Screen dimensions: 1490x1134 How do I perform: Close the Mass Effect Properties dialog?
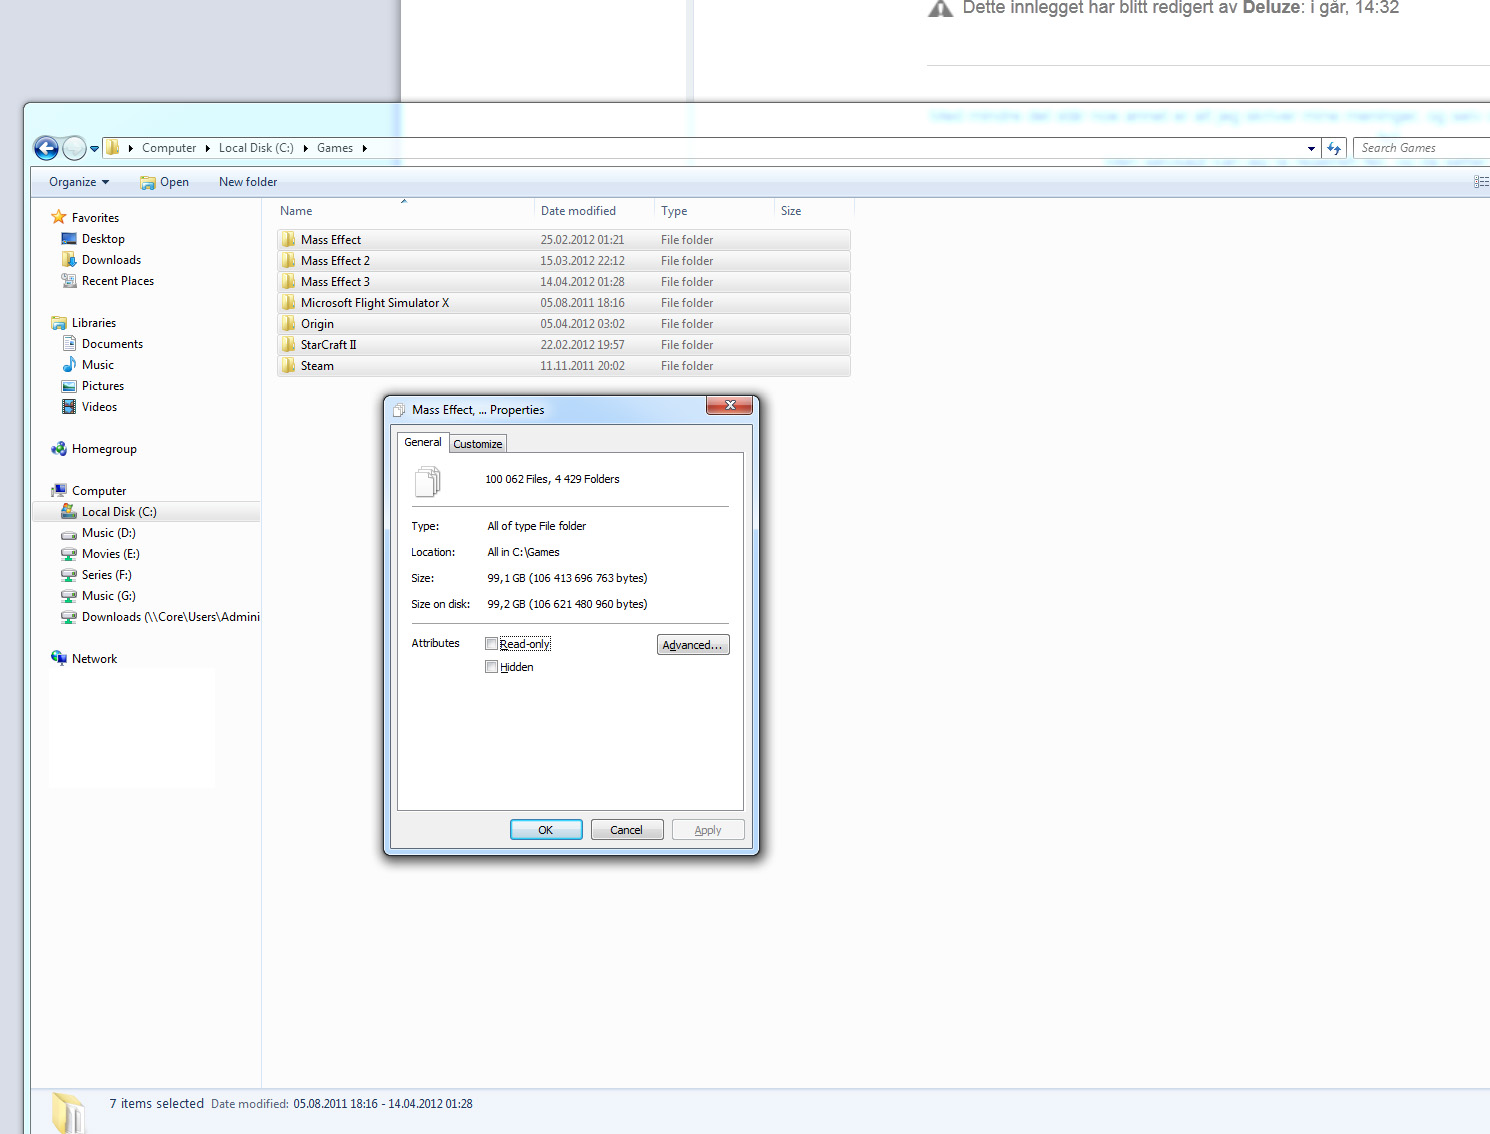(x=730, y=405)
